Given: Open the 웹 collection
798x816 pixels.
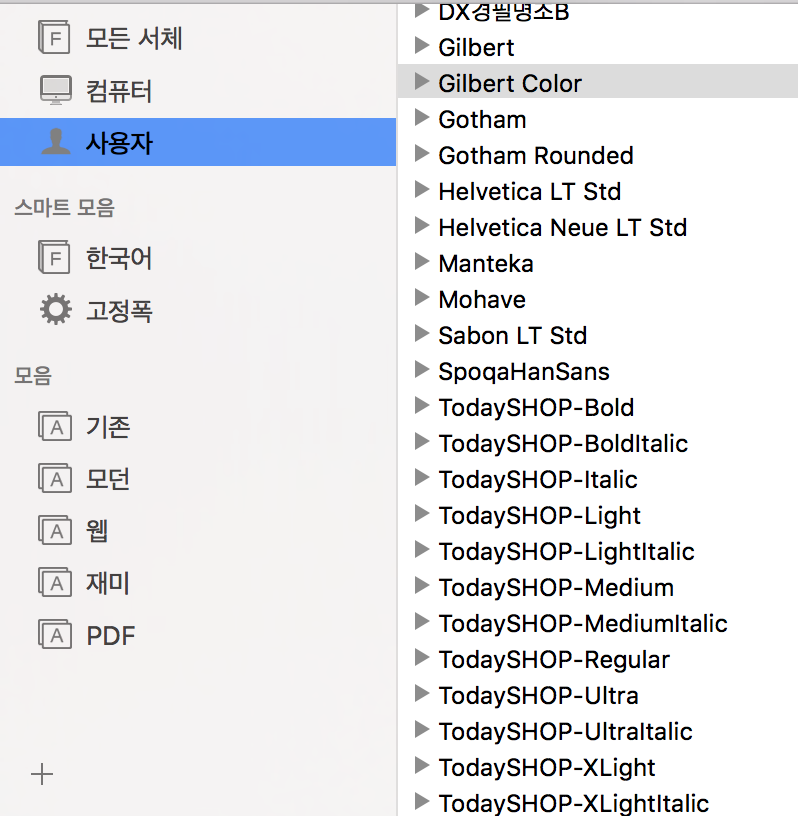Looking at the screenshot, I should [97, 531].
